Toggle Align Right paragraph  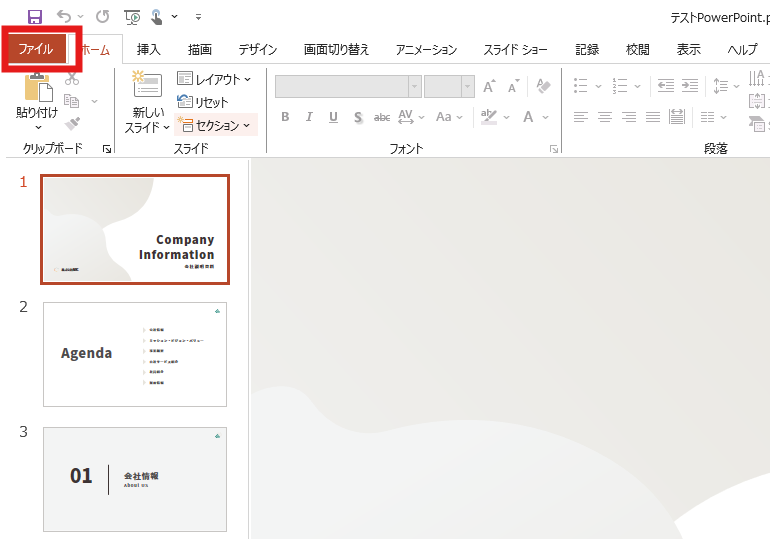(x=629, y=117)
